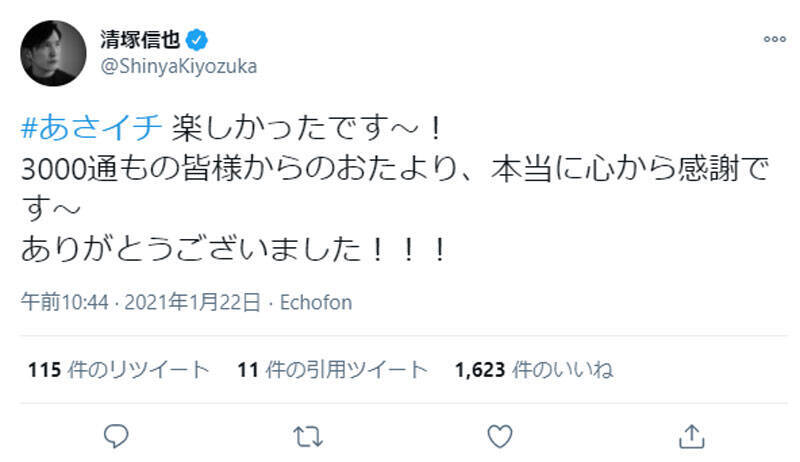The height and width of the screenshot is (462, 800).
Task: Open the profile avatar photo
Action: pyautogui.click(x=53, y=53)
